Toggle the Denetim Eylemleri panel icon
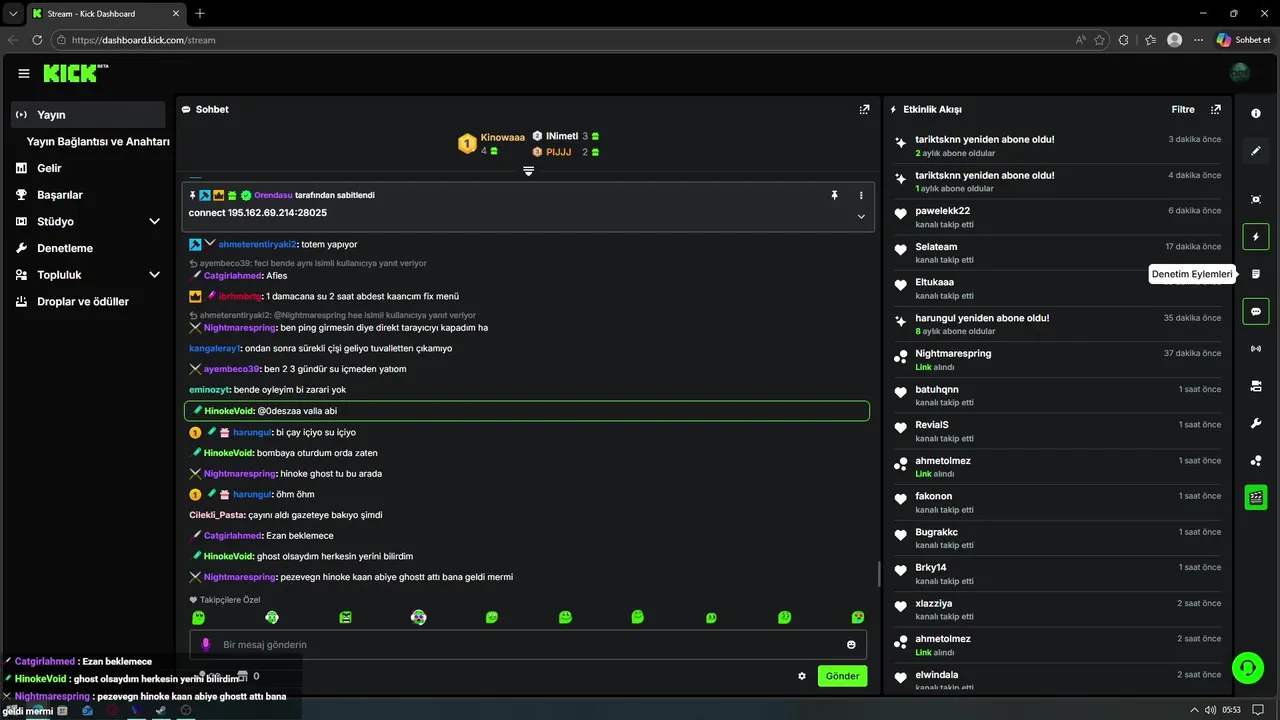 click(x=1256, y=274)
